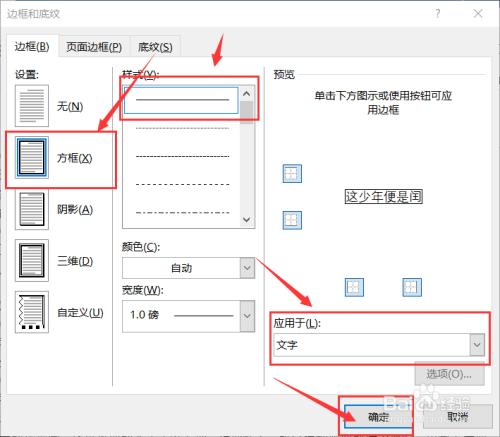The width and height of the screenshot is (500, 437).
Task: Pick the 阴影(A) shadow border icon
Action: click(32, 209)
